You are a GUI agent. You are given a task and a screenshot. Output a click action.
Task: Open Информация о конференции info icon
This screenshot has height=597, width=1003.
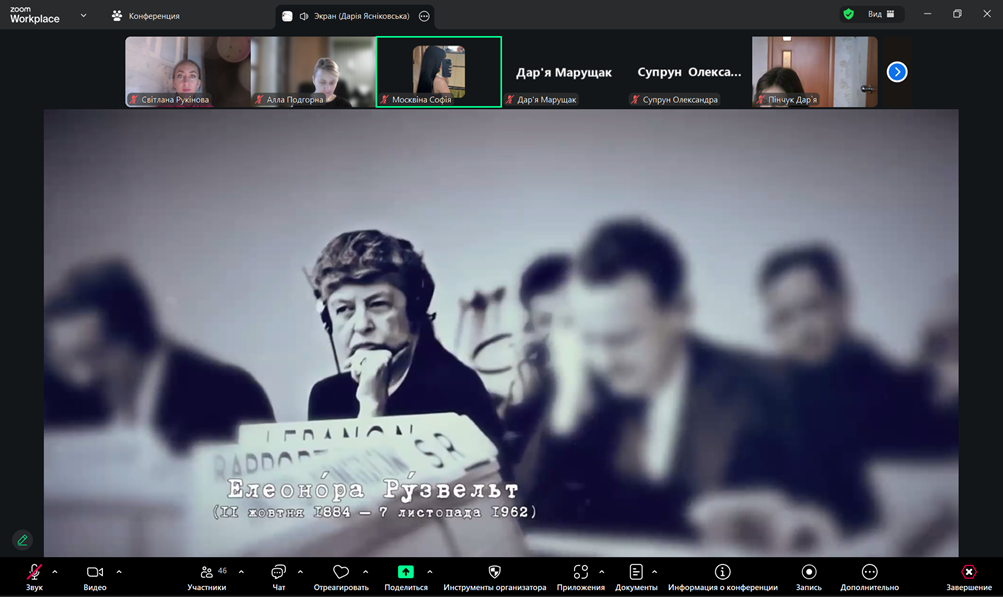coord(722,572)
